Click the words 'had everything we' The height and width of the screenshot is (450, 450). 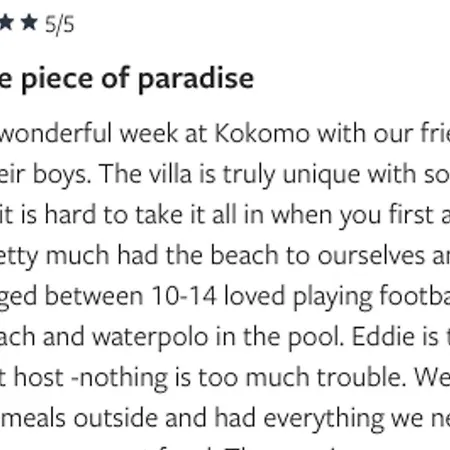click(319, 419)
